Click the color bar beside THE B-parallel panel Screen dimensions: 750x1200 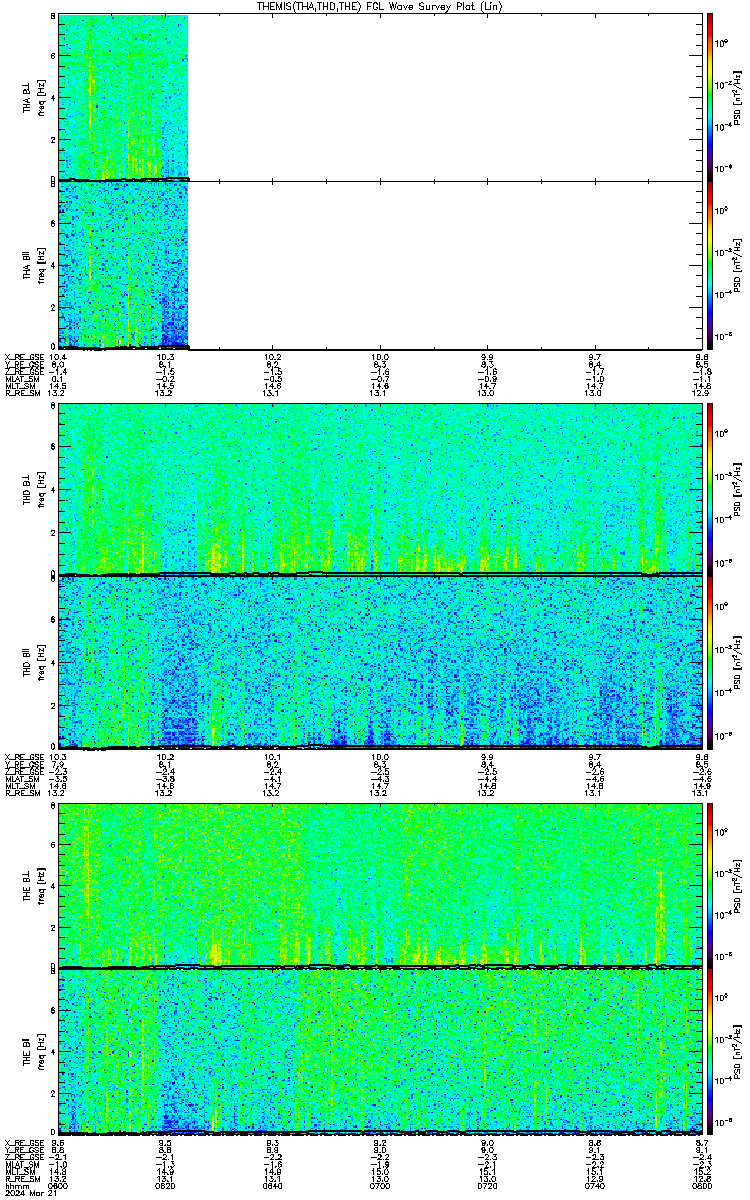coord(709,1051)
